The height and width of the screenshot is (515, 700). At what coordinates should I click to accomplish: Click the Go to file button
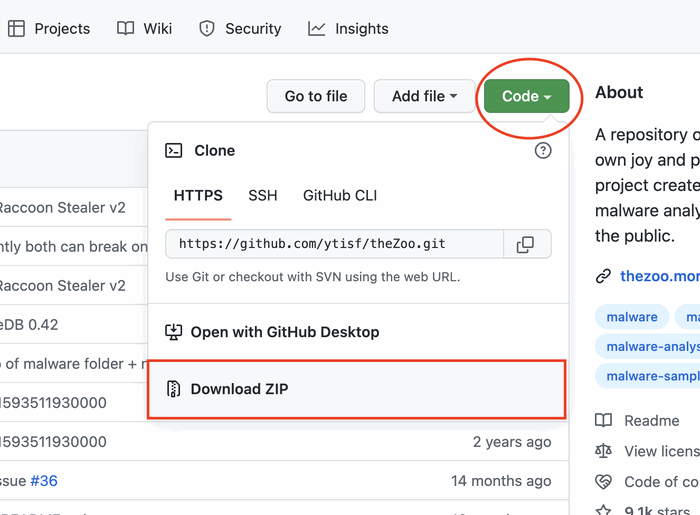(316, 96)
